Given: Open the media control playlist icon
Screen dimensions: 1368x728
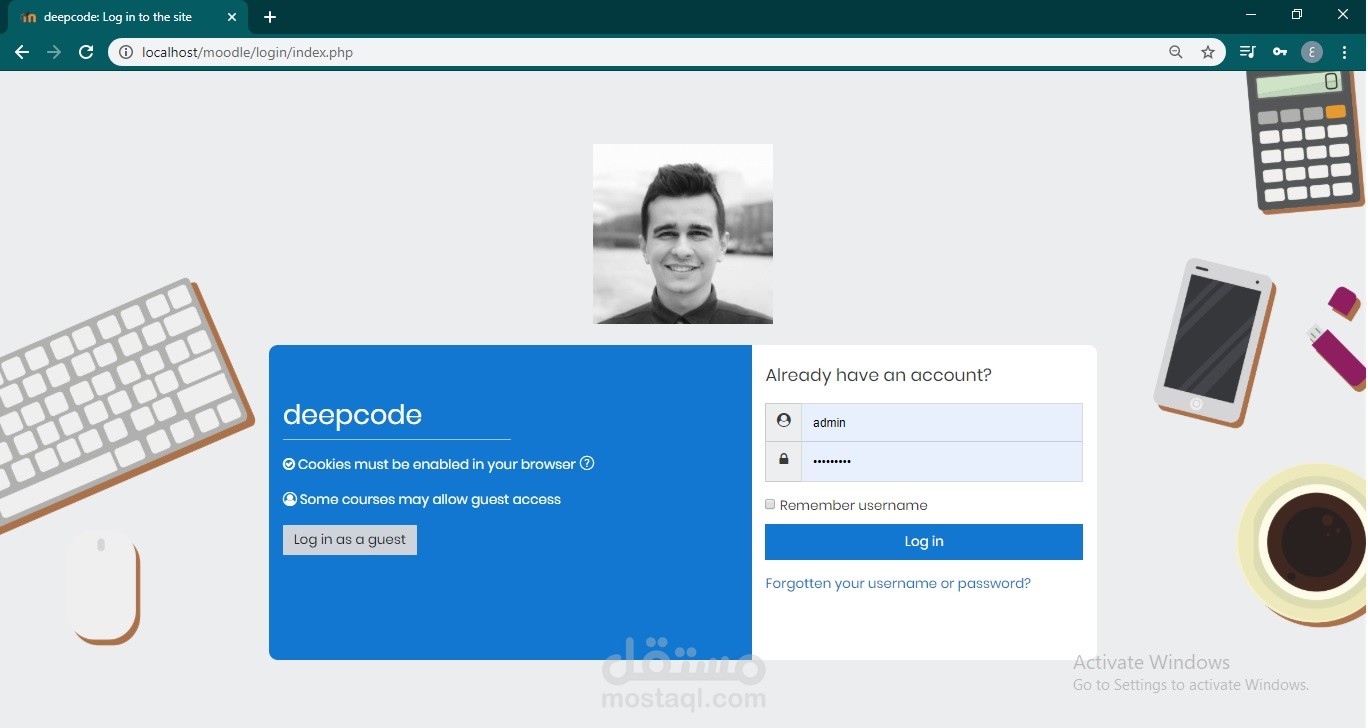Looking at the screenshot, I should click(x=1247, y=52).
